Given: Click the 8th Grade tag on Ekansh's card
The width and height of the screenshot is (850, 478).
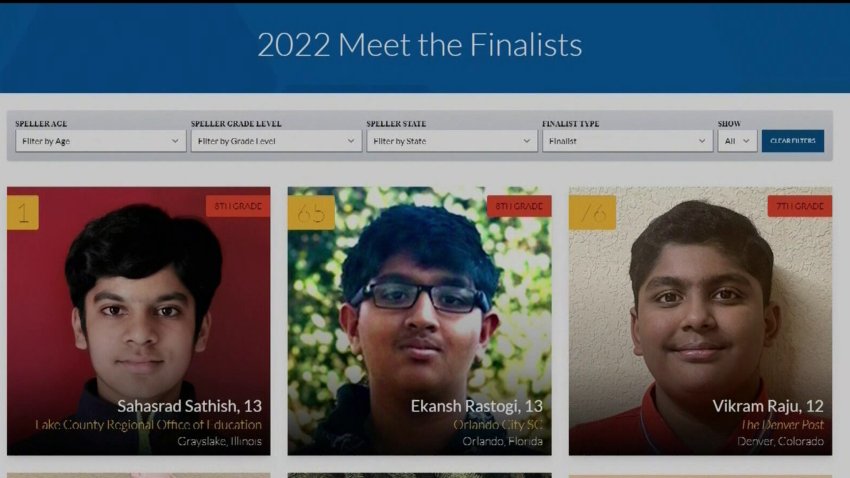Looking at the screenshot, I should point(519,206).
